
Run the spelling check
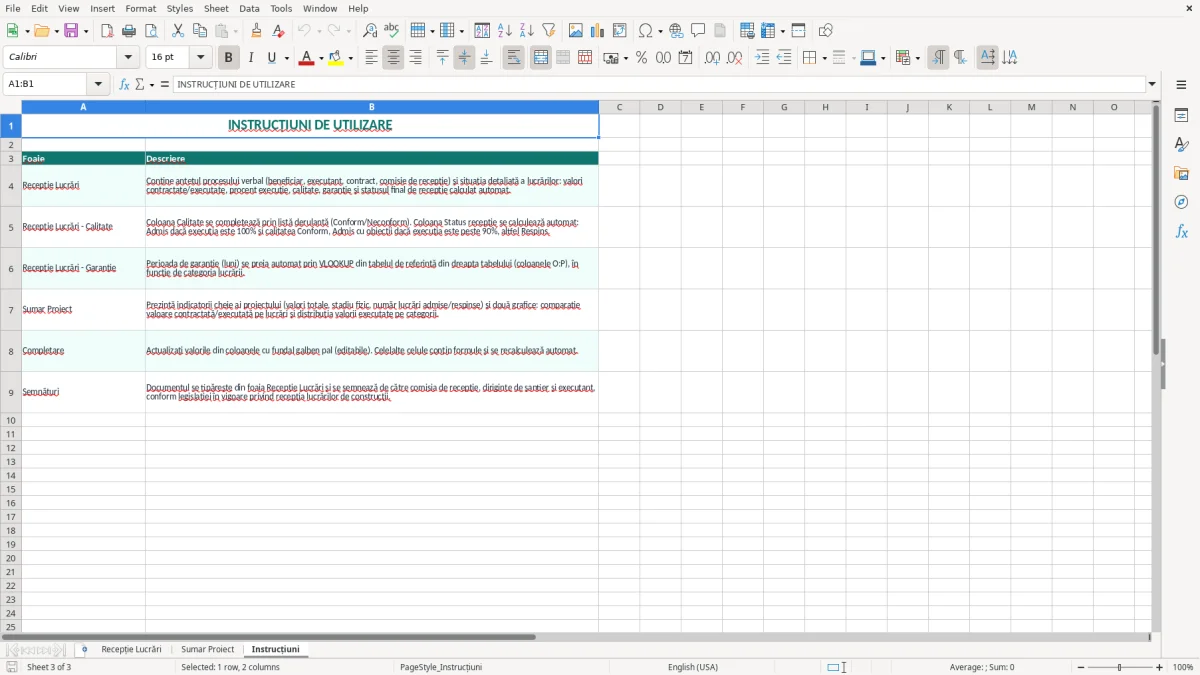point(392,31)
